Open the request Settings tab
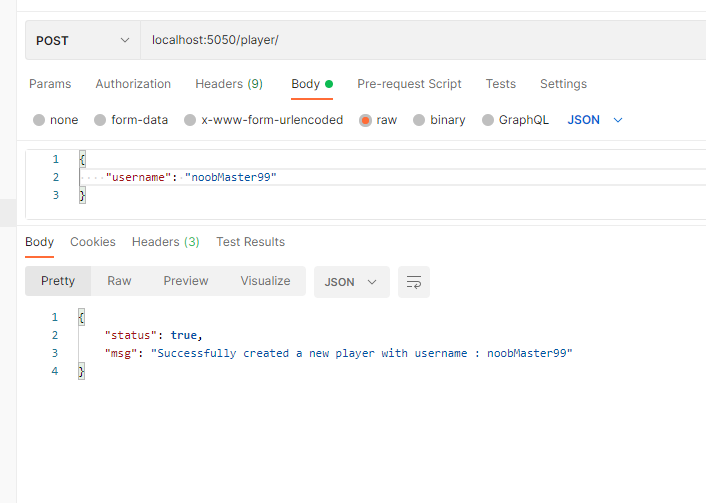 tap(563, 84)
